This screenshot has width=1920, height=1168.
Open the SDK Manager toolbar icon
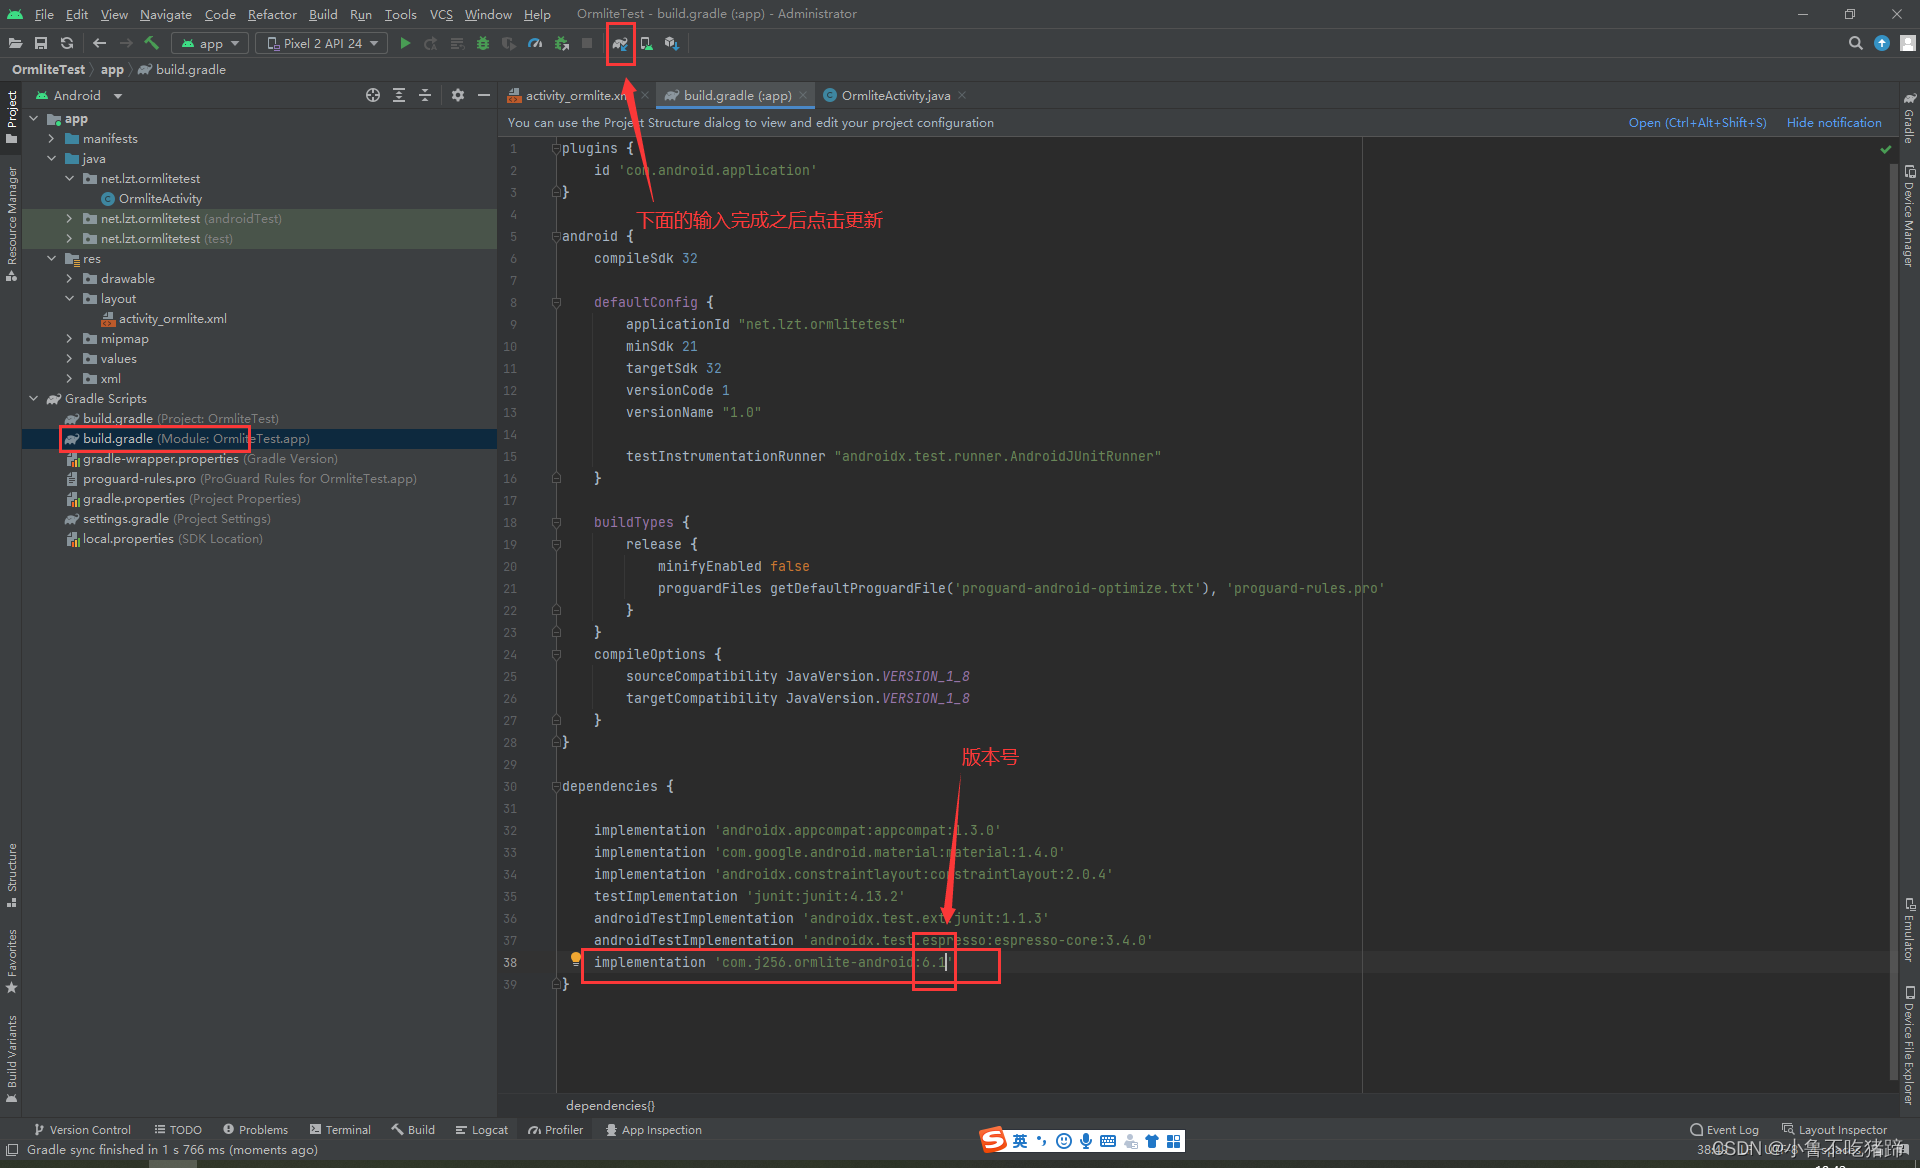point(672,43)
